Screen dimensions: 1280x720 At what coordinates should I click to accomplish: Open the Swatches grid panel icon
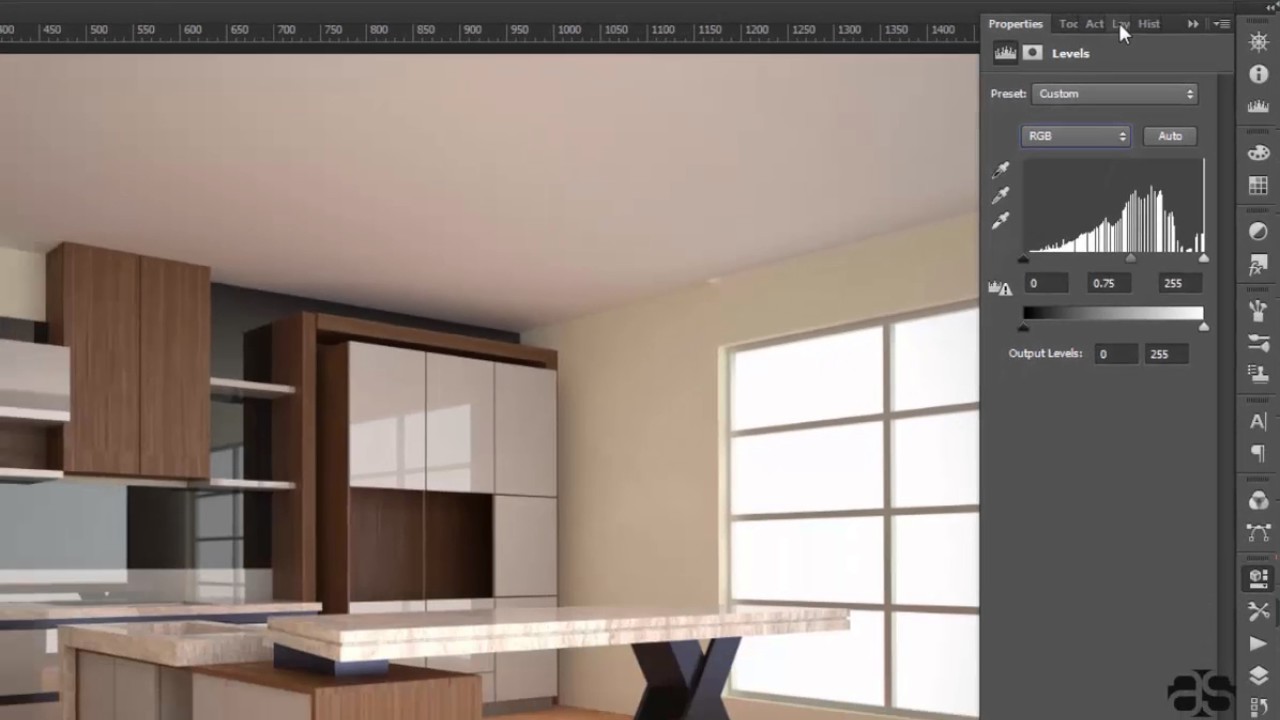(1258, 185)
